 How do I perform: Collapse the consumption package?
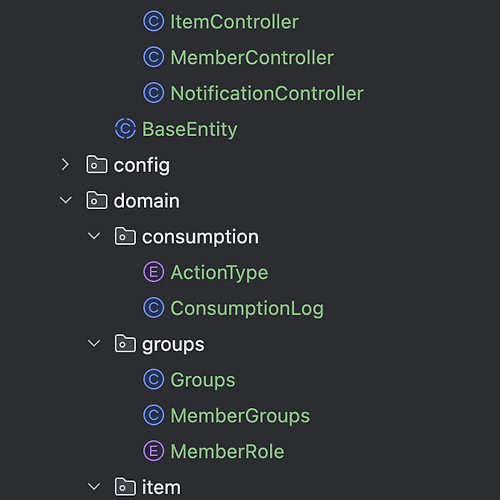94,236
